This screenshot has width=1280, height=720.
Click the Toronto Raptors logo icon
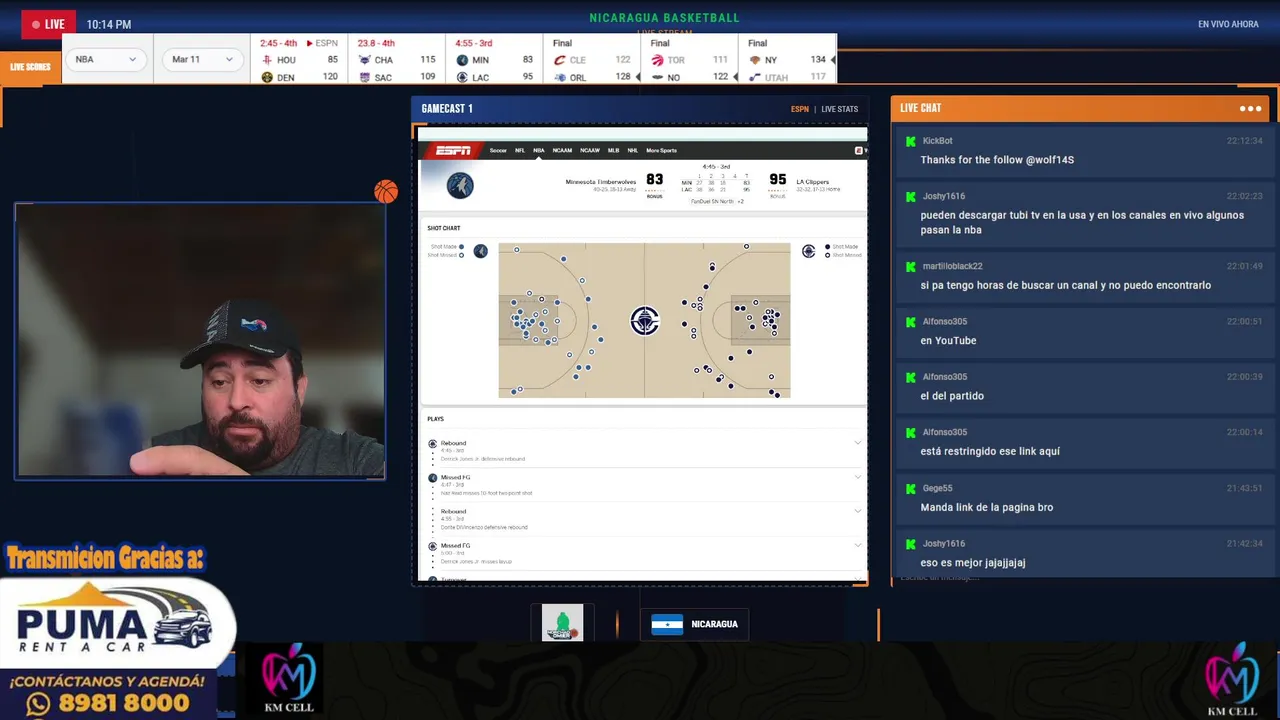(x=657, y=60)
